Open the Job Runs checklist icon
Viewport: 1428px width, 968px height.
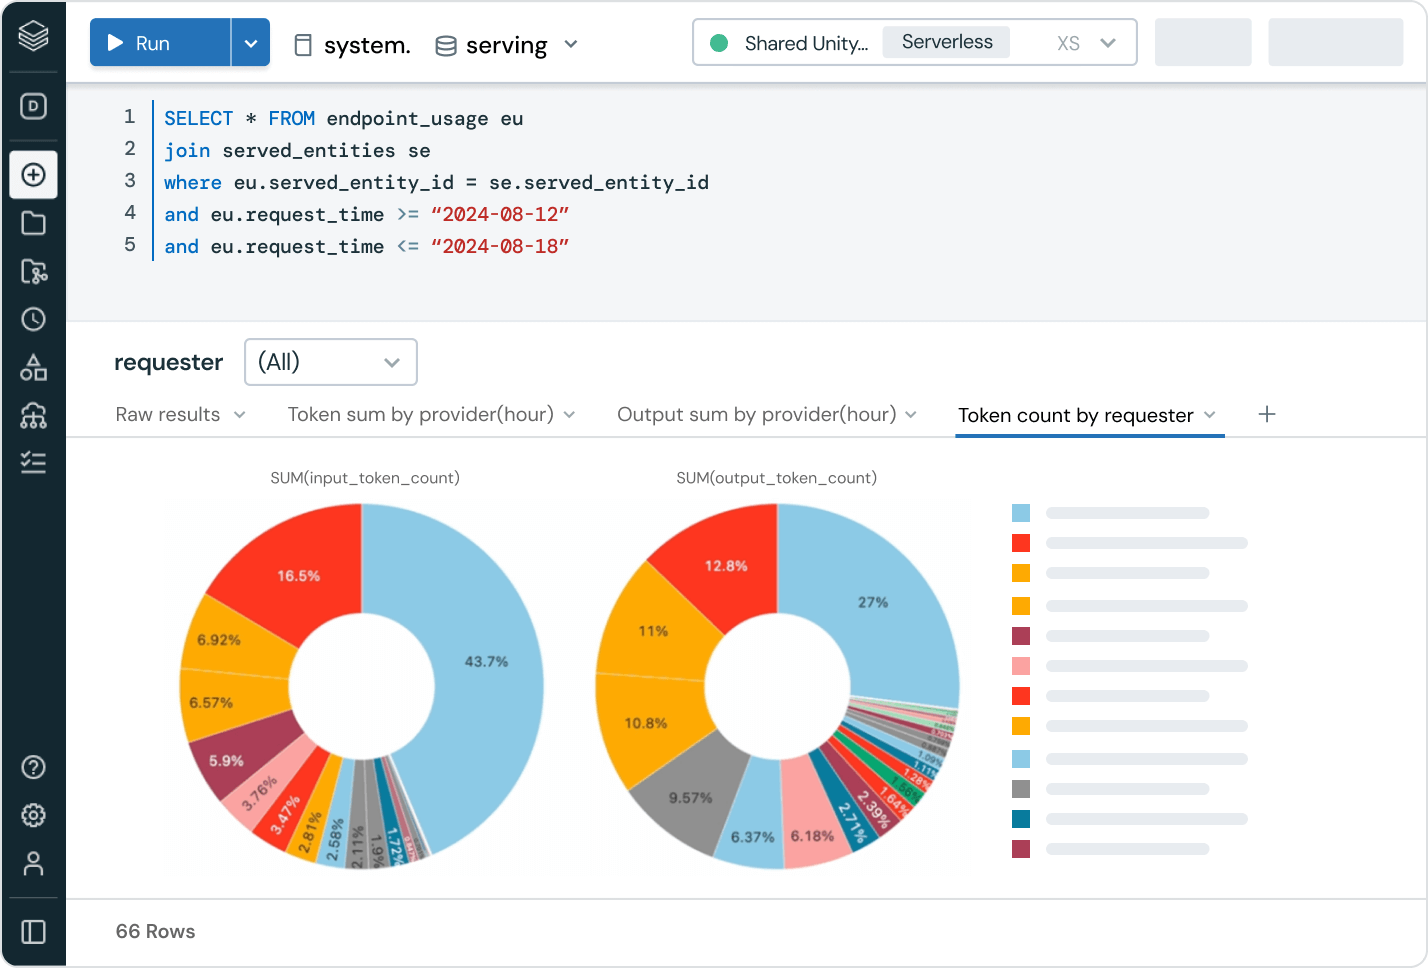33,462
